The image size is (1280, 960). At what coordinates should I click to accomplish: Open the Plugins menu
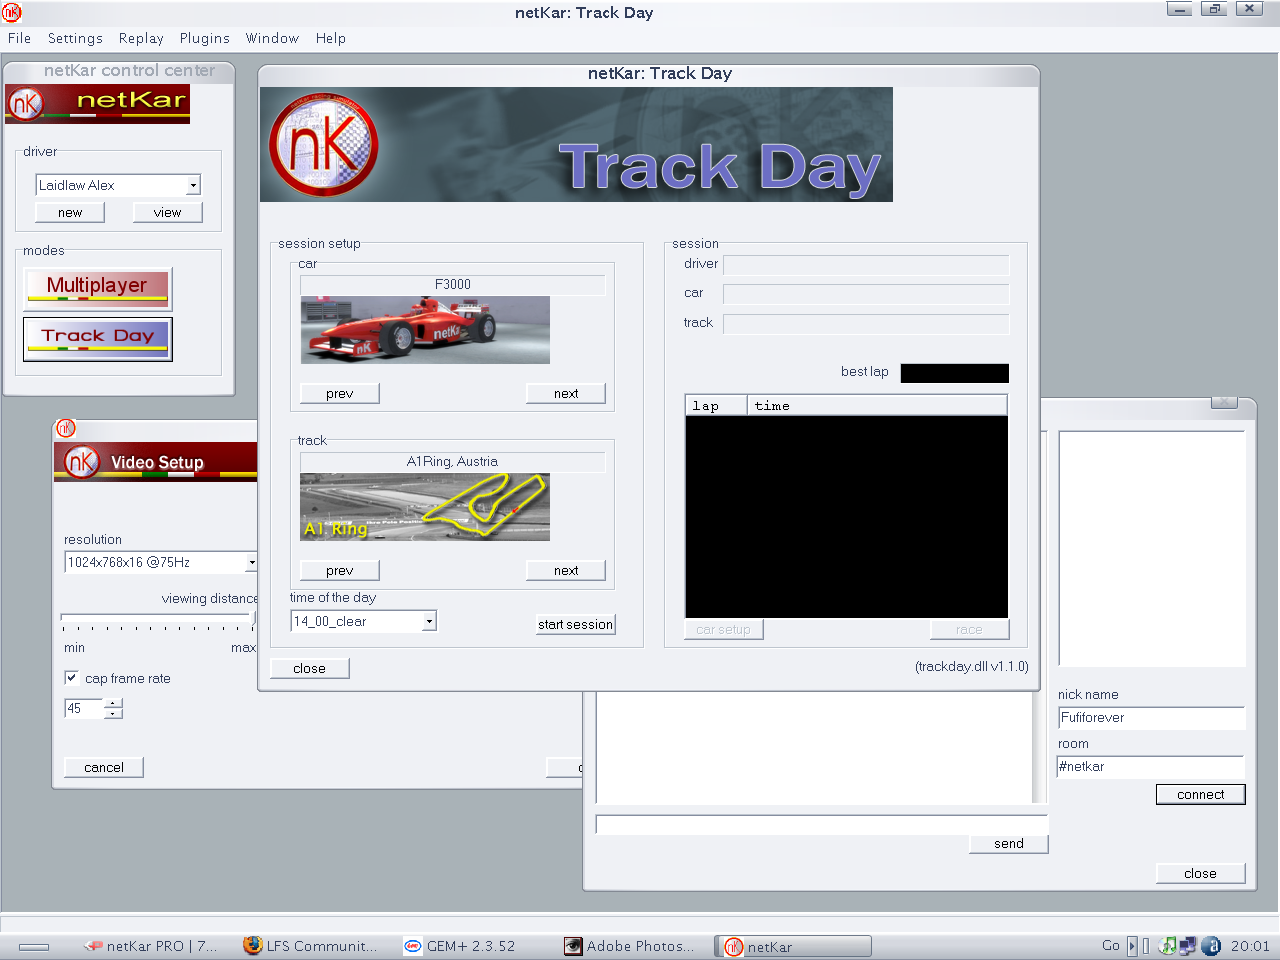coord(205,38)
